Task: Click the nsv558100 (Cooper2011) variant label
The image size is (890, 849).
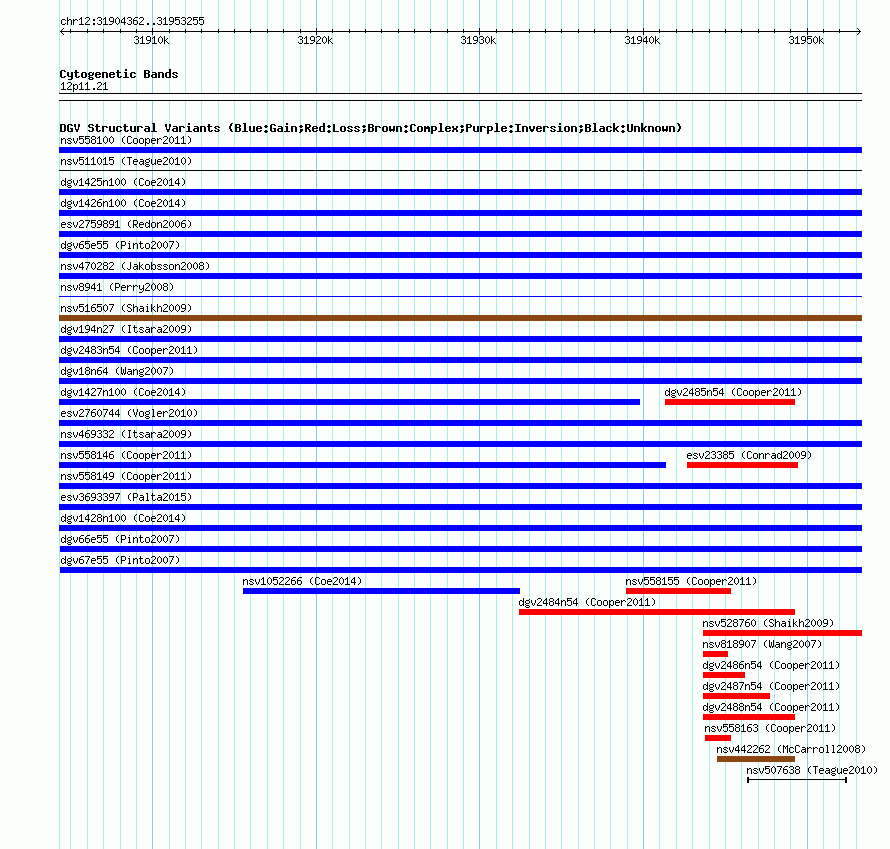Action: click(x=126, y=140)
